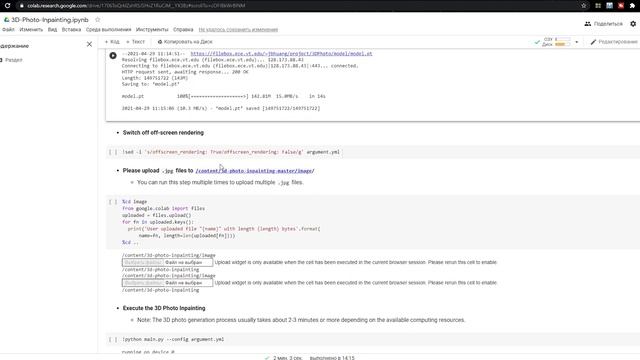Image resolution: width=640 pixels, height=360 pixels.
Task: Click the RAM usage bar
Action: [x=562, y=39]
